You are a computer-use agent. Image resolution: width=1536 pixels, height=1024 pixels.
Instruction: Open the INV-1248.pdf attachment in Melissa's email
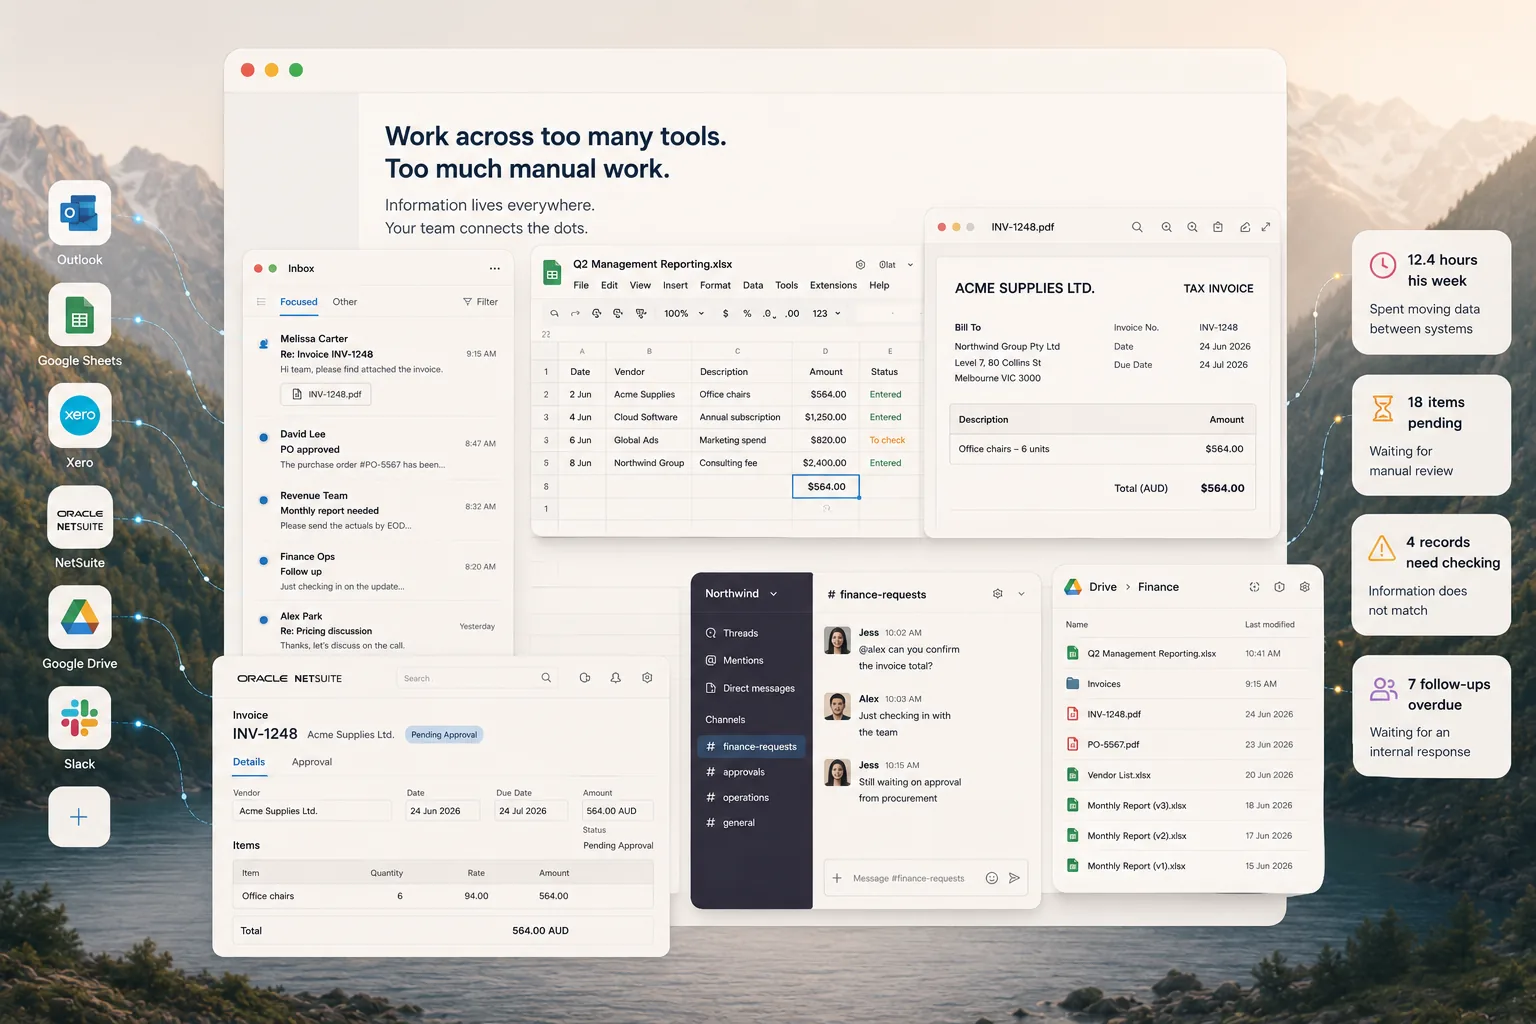326,394
